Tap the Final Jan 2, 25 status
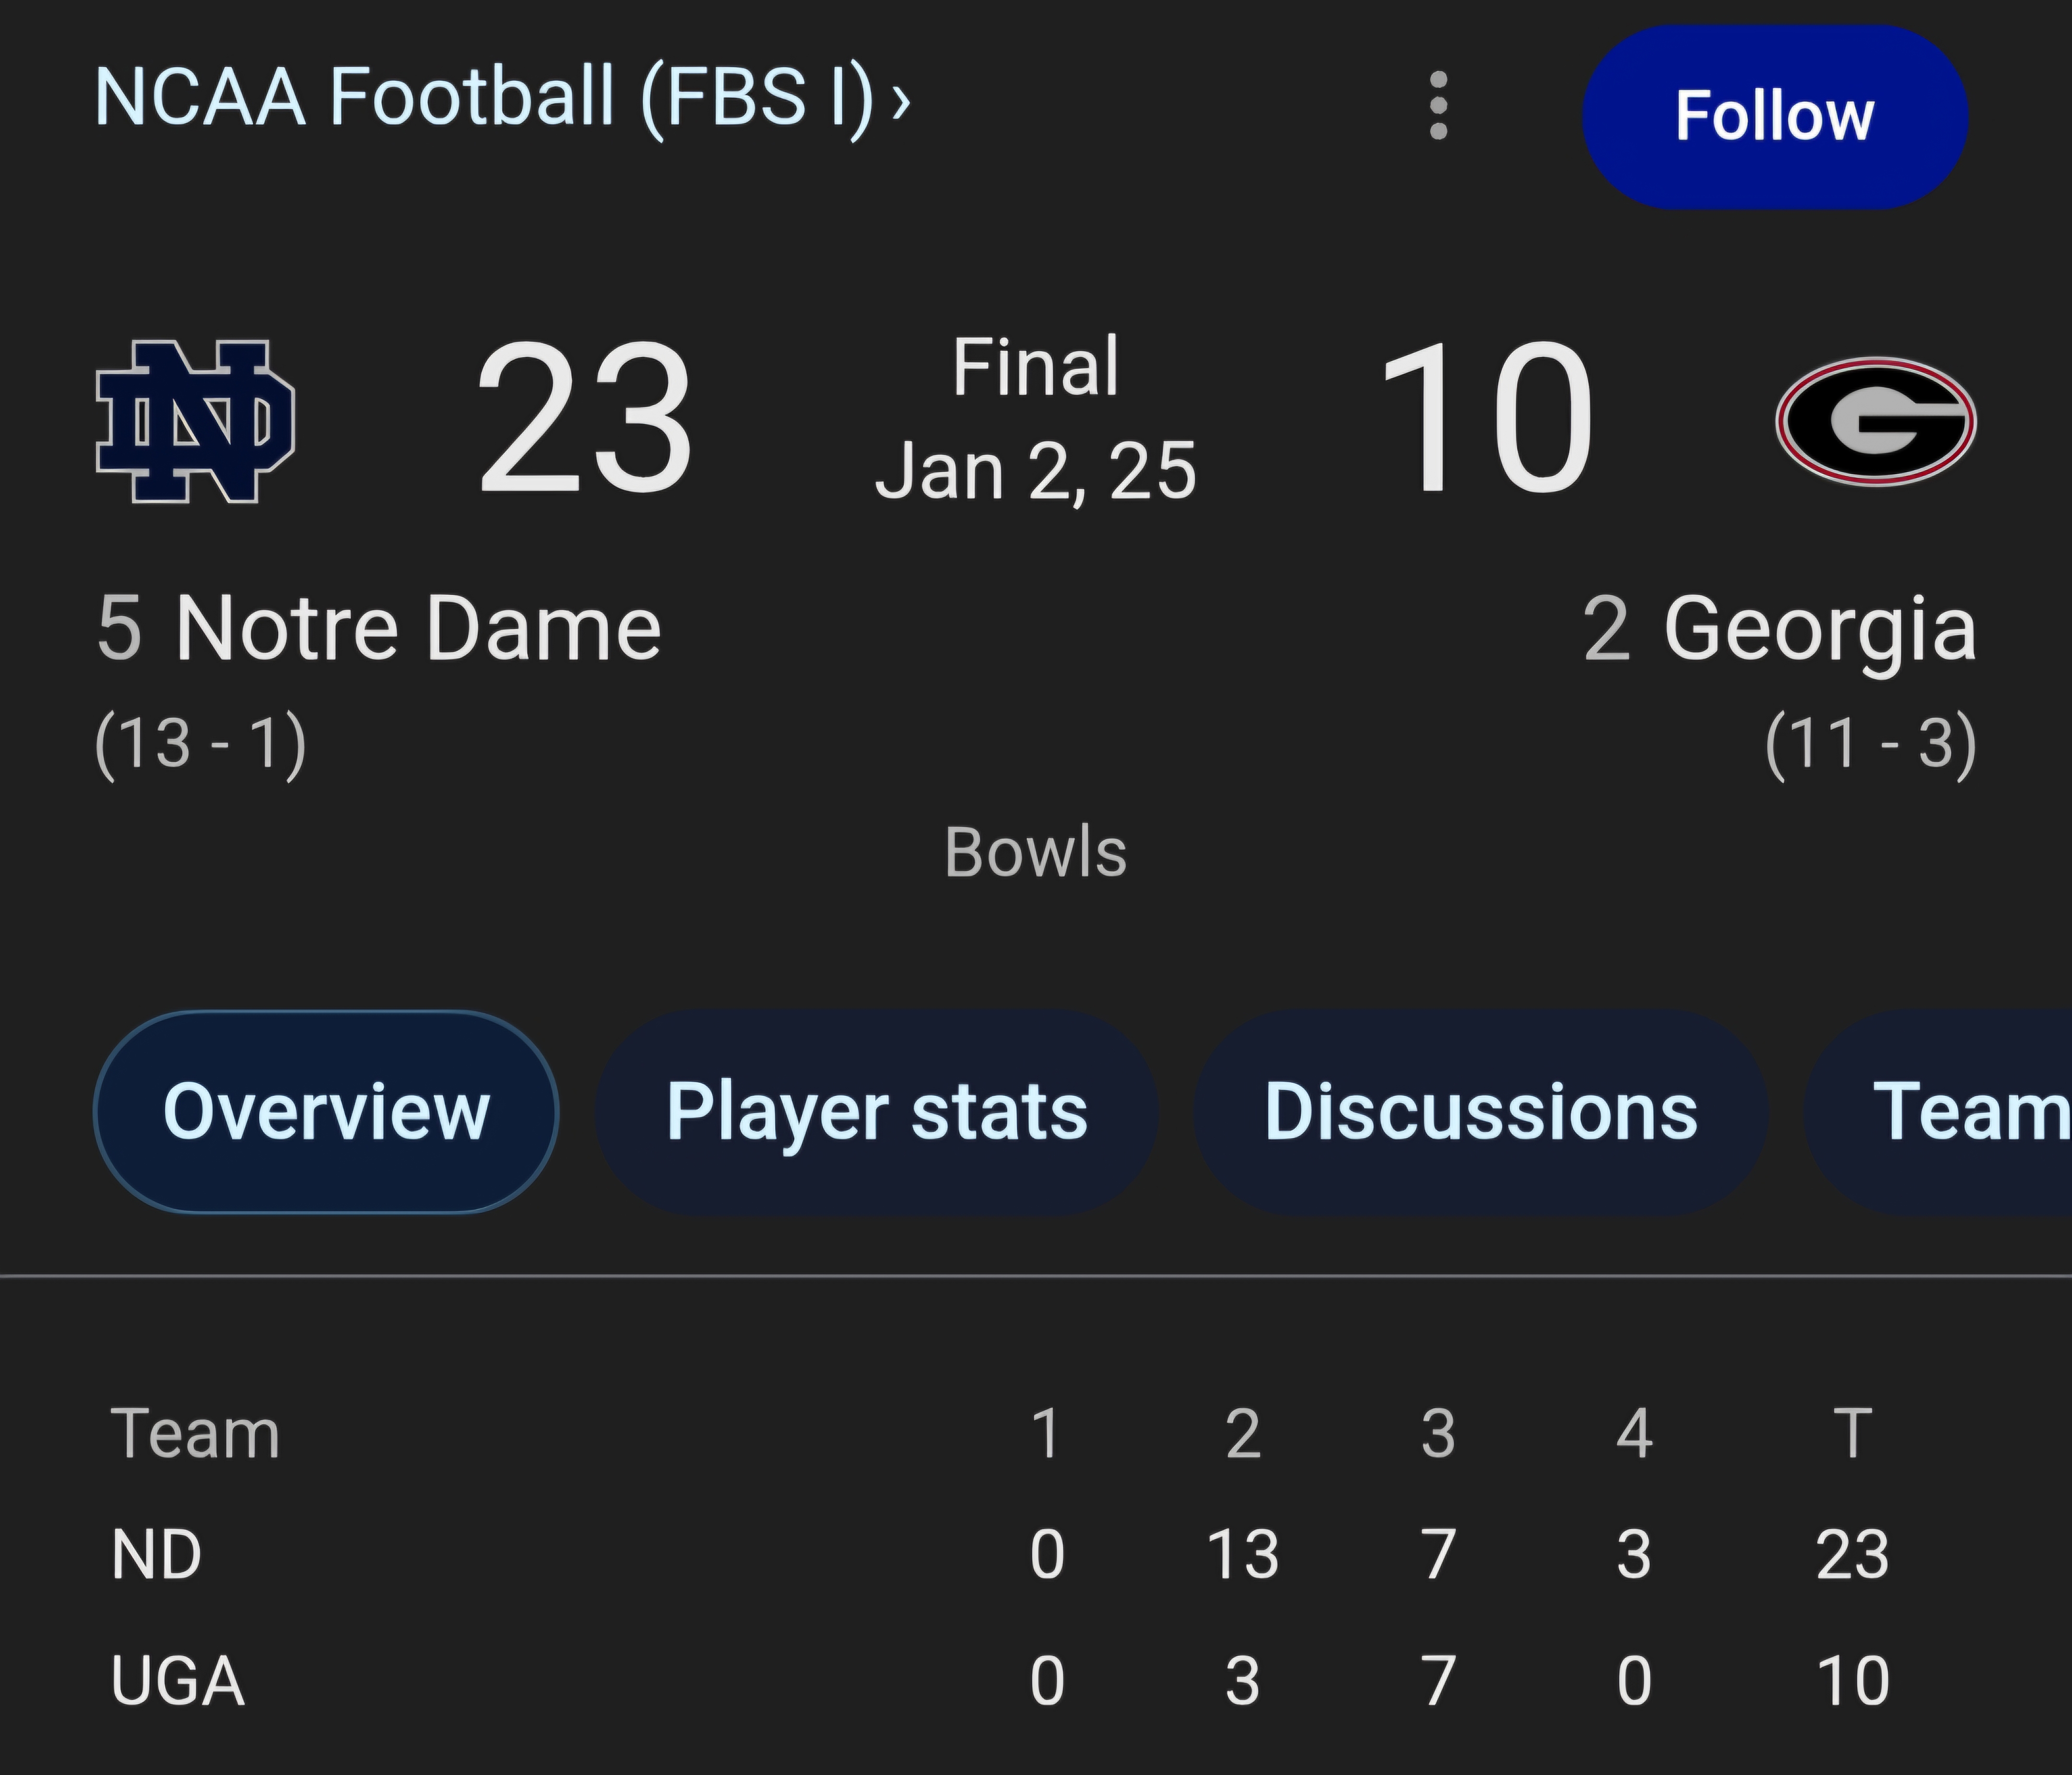The height and width of the screenshot is (1775, 2072). point(1036,419)
